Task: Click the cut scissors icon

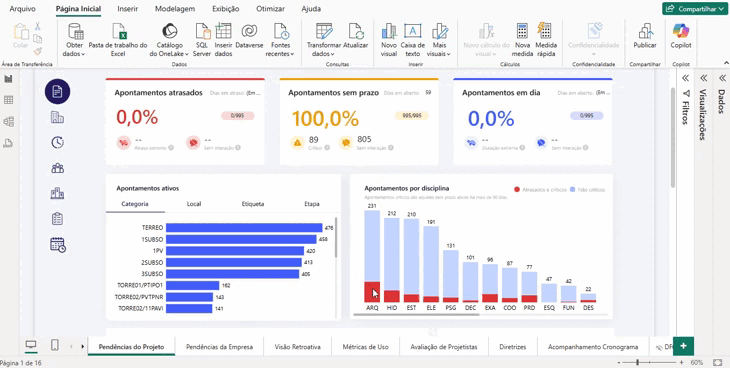Action: 38,26
